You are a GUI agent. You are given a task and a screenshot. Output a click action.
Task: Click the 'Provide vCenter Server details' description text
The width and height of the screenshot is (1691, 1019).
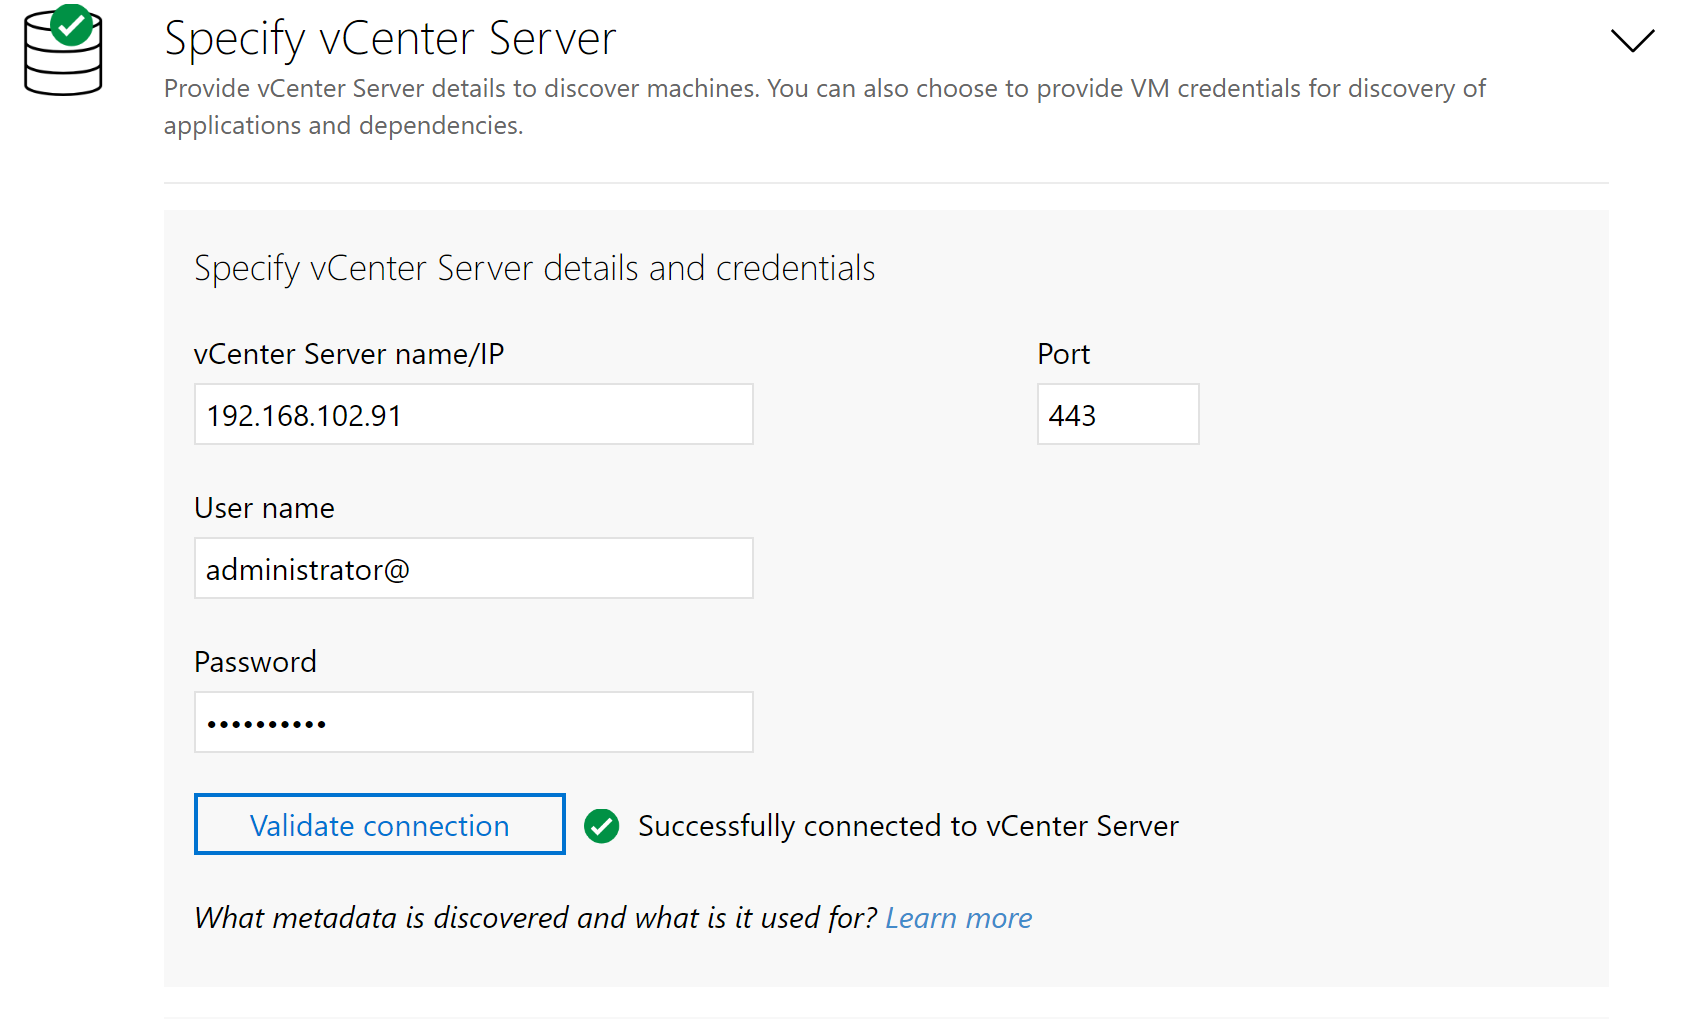[x=825, y=107]
